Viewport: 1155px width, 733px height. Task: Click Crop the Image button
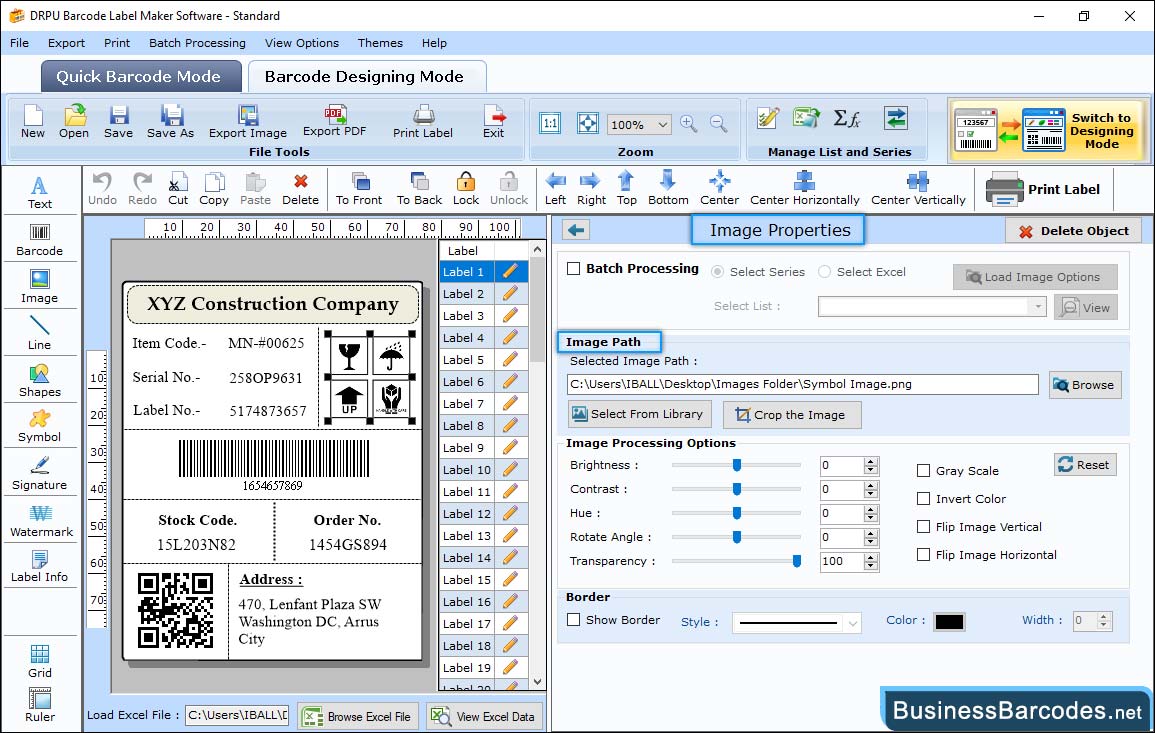792,415
